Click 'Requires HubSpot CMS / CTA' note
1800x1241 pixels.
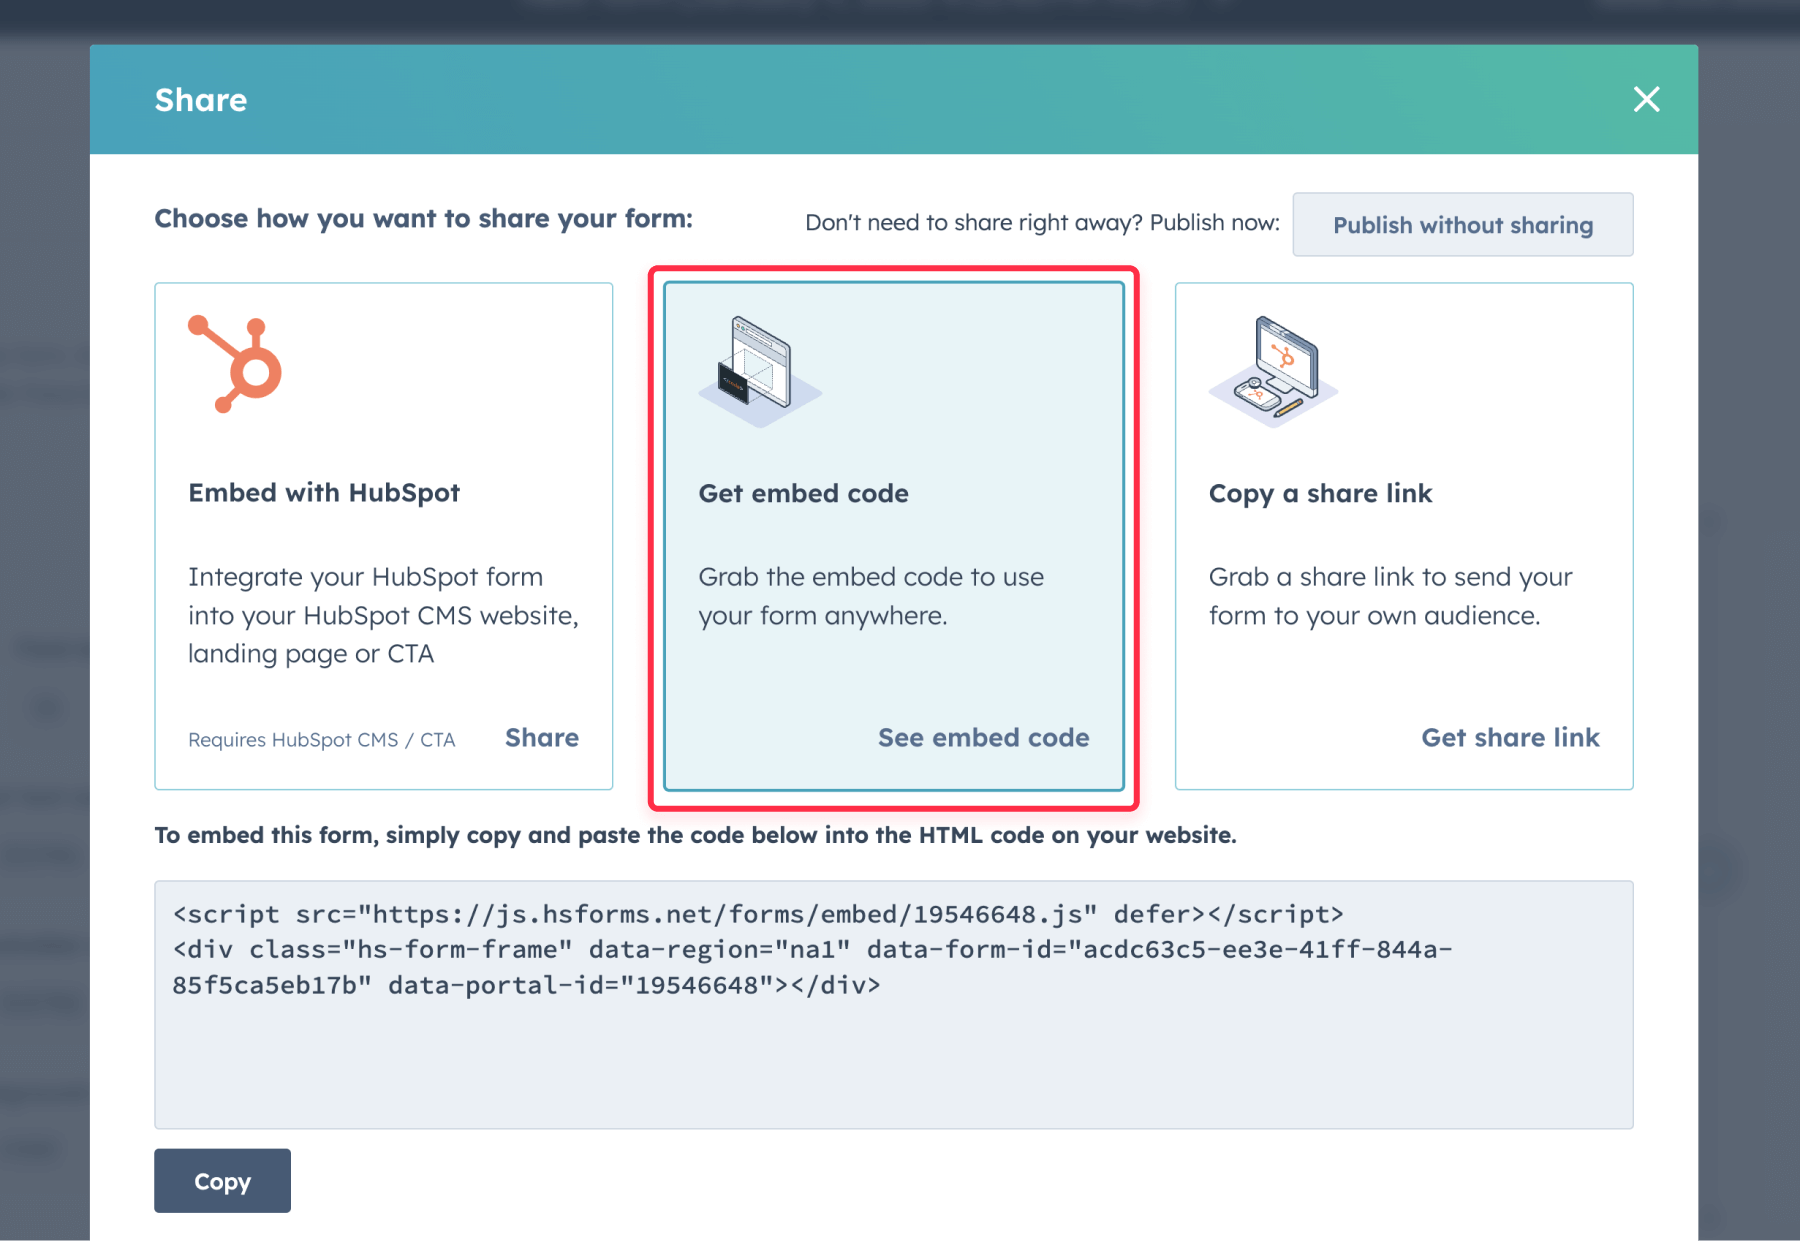coord(321,740)
